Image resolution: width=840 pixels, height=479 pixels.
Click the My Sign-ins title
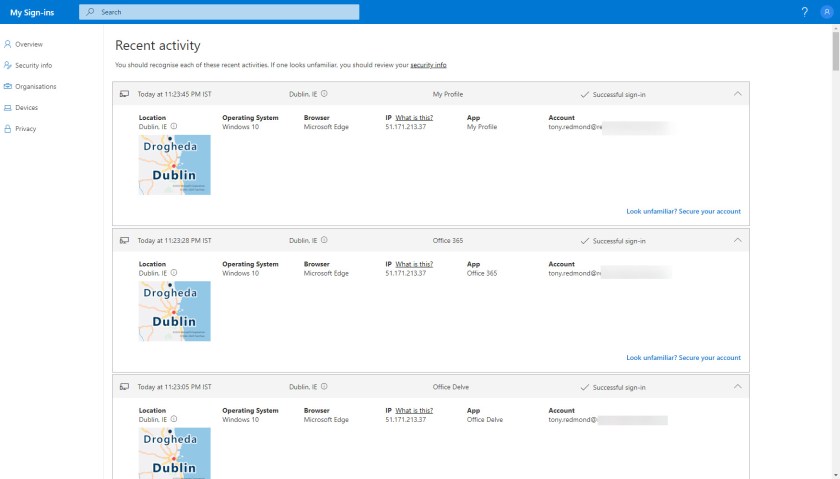(x=32, y=12)
